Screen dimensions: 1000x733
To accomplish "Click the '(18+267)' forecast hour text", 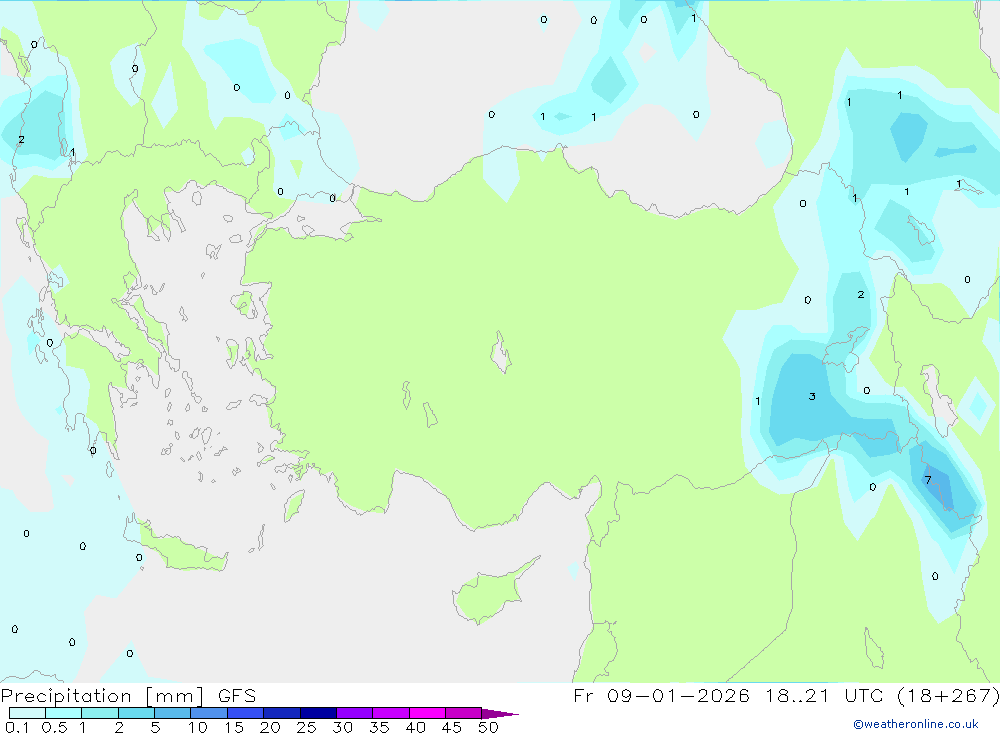I will [x=948, y=695].
